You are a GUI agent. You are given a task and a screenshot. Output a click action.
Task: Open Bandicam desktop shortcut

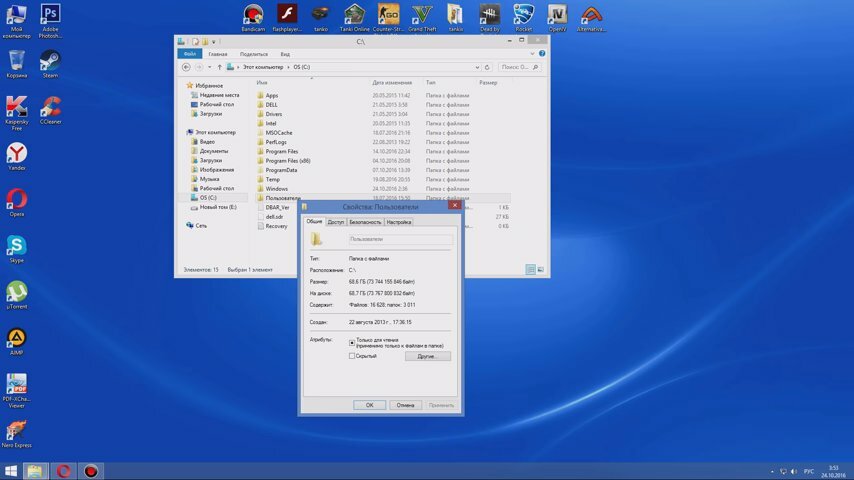point(253,17)
